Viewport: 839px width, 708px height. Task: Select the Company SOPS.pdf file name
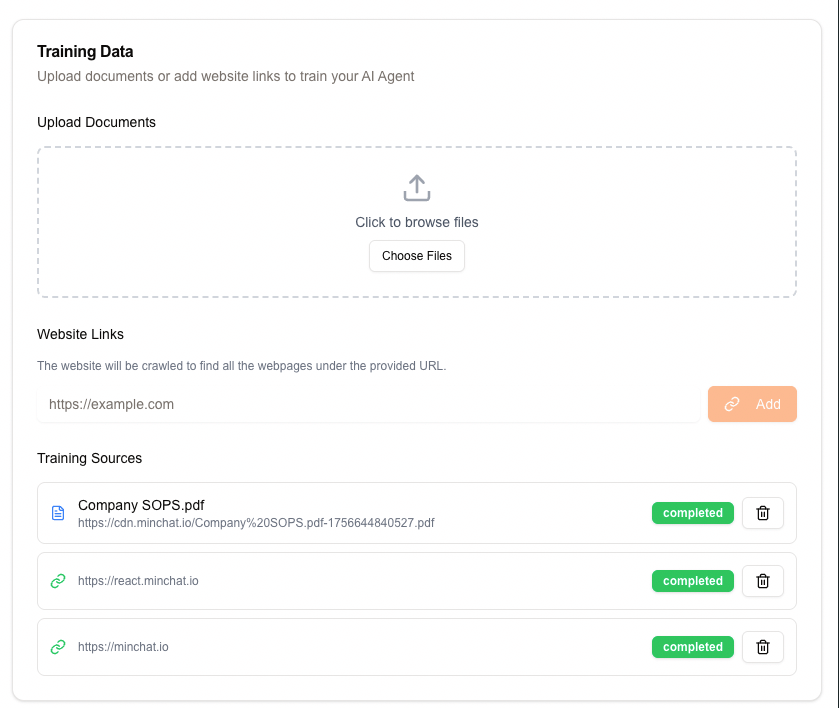(141, 505)
